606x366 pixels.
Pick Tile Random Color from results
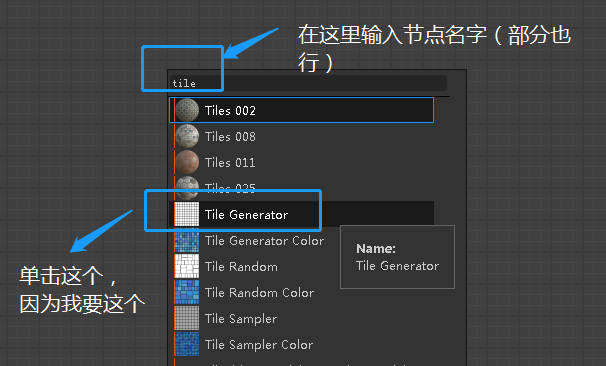pyautogui.click(x=259, y=292)
